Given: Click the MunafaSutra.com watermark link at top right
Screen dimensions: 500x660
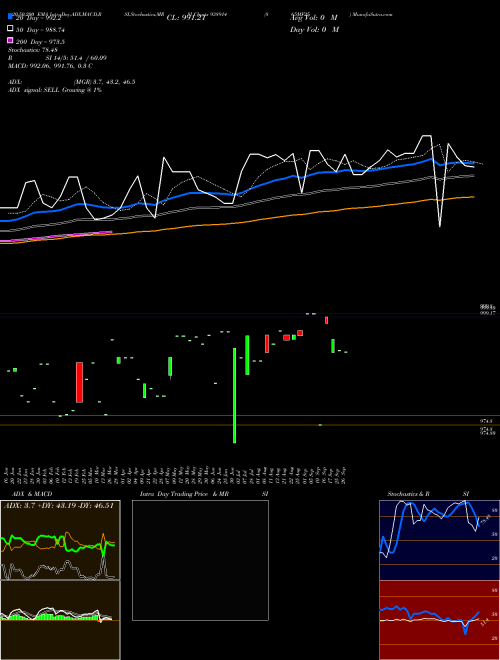Looking at the screenshot, I should coord(371,14).
